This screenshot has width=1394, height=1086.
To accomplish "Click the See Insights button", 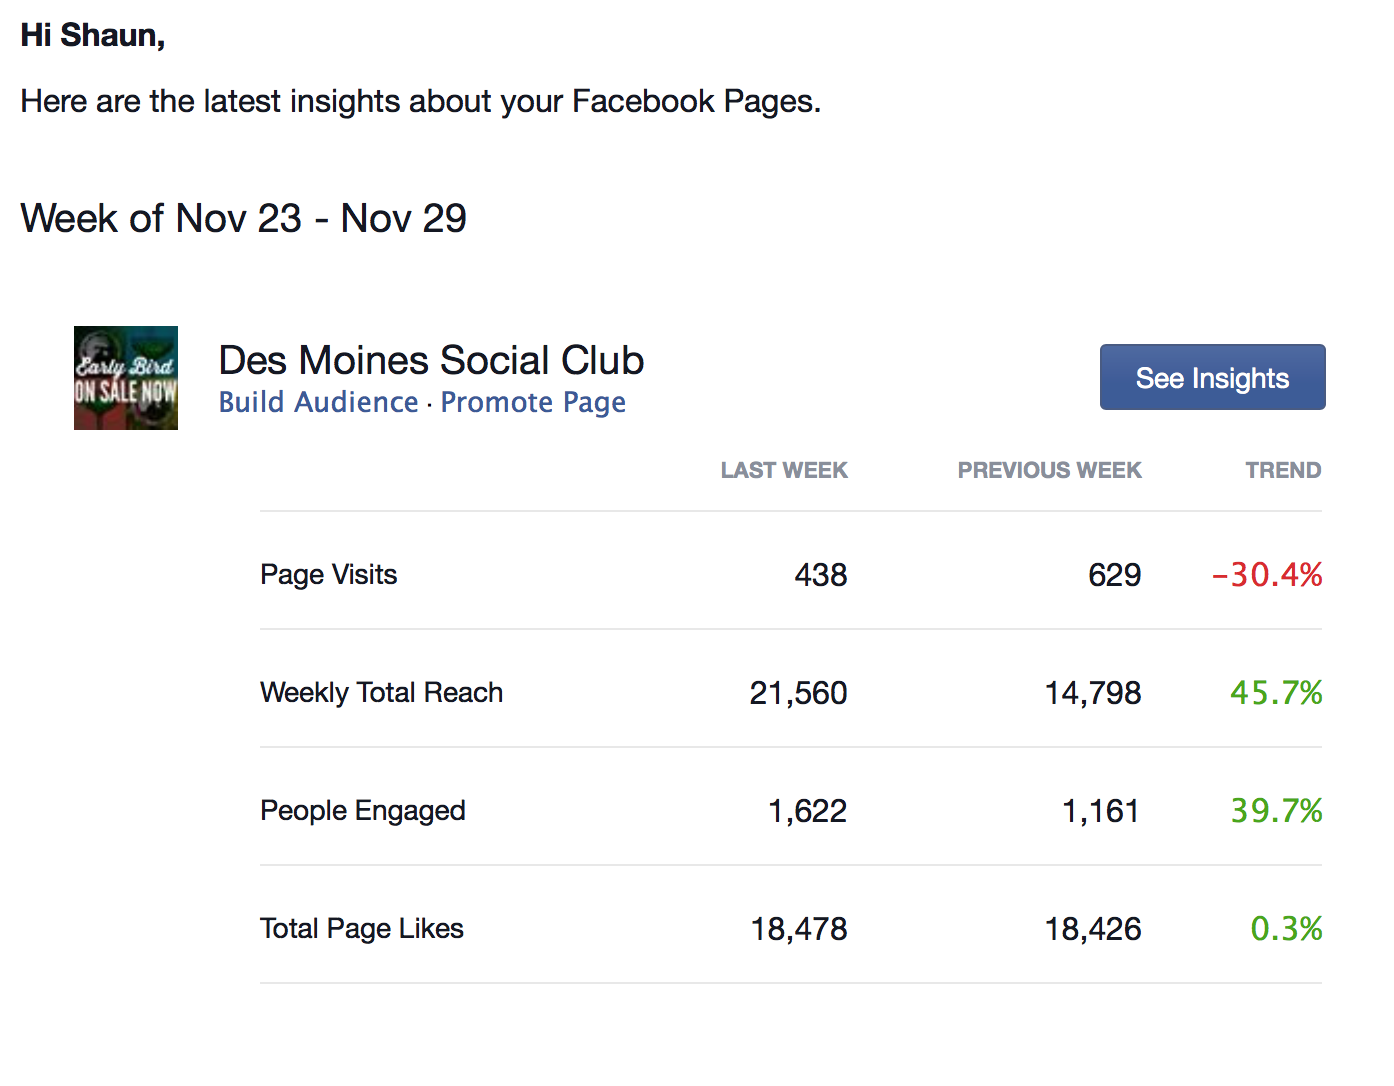I will click(1212, 378).
